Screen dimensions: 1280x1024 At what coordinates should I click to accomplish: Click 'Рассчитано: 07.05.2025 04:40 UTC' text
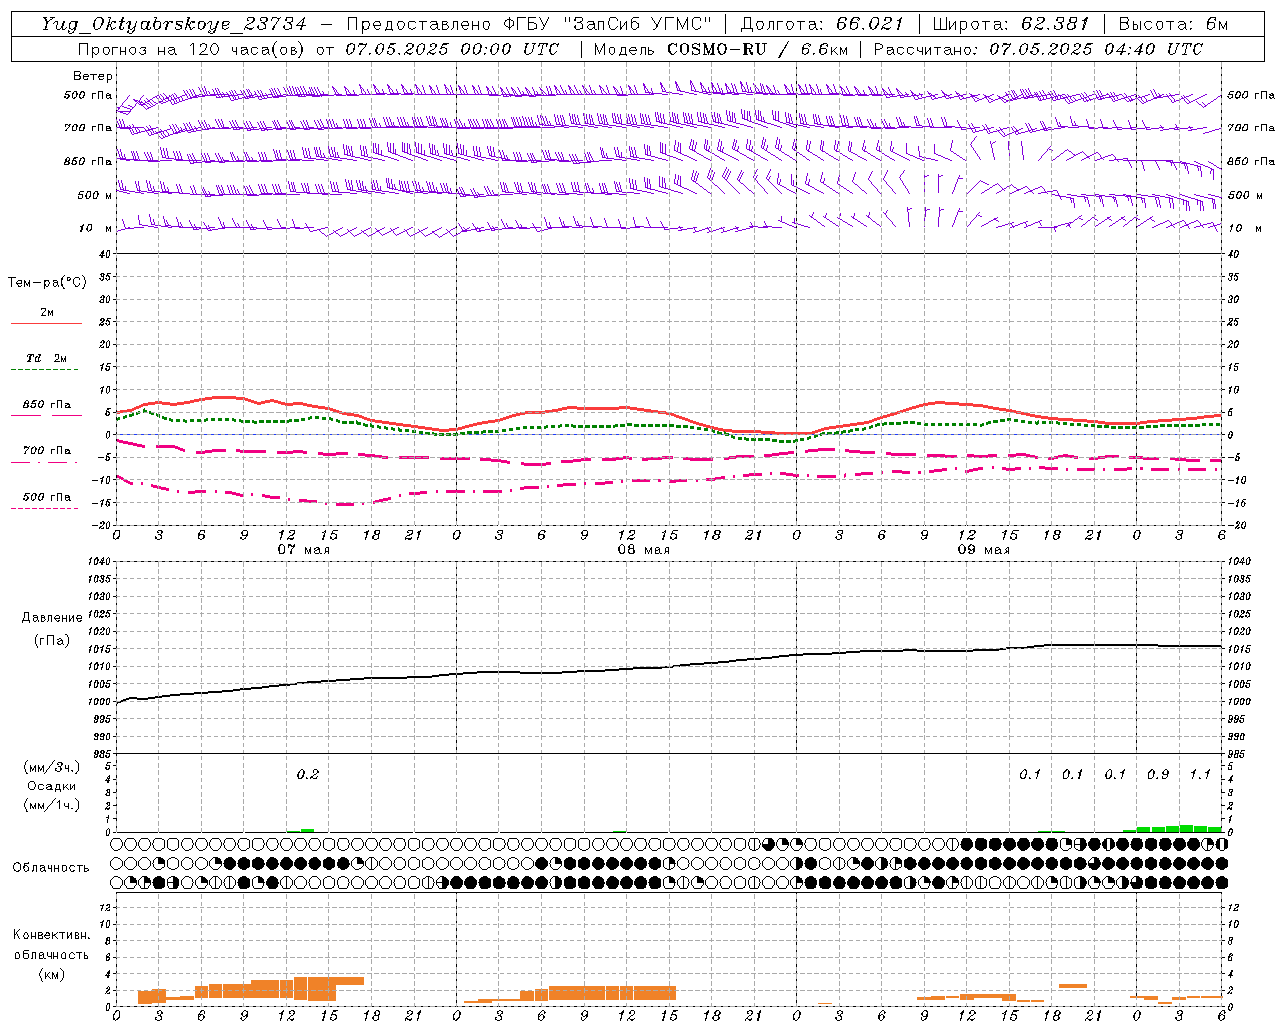[1038, 49]
